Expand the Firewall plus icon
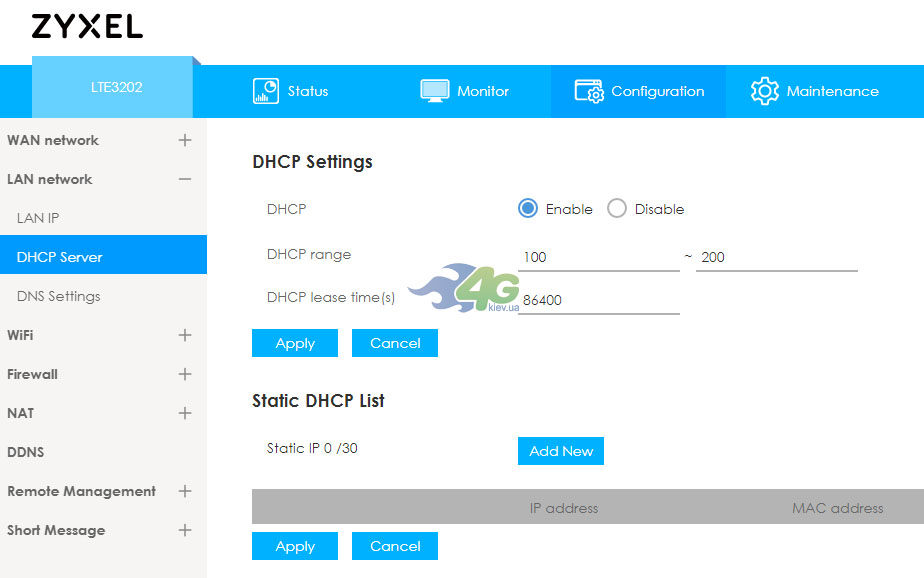This screenshot has width=924, height=578. (x=185, y=374)
